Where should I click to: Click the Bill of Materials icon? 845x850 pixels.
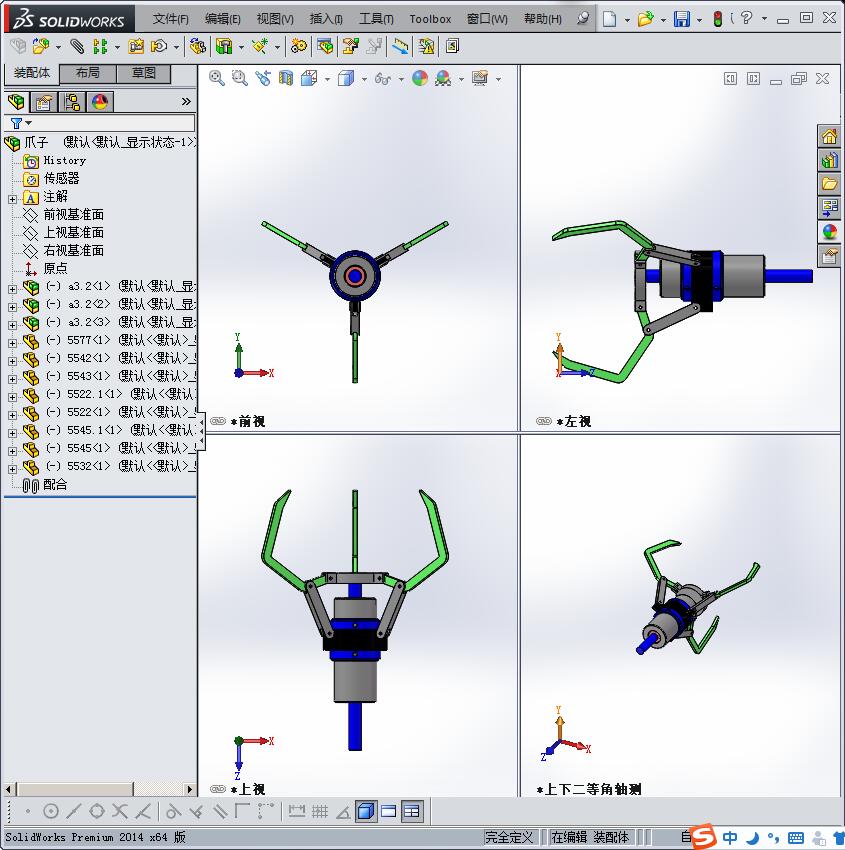[325, 47]
